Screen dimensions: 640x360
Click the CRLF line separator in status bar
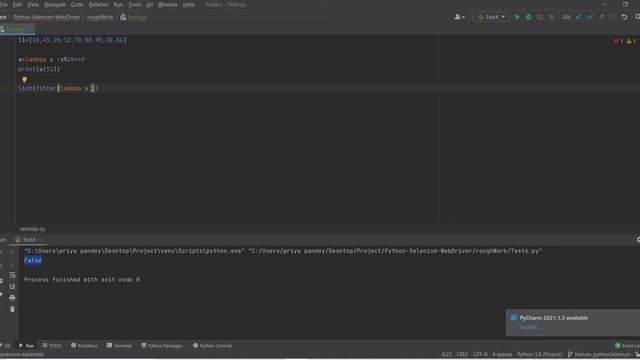(x=462, y=354)
